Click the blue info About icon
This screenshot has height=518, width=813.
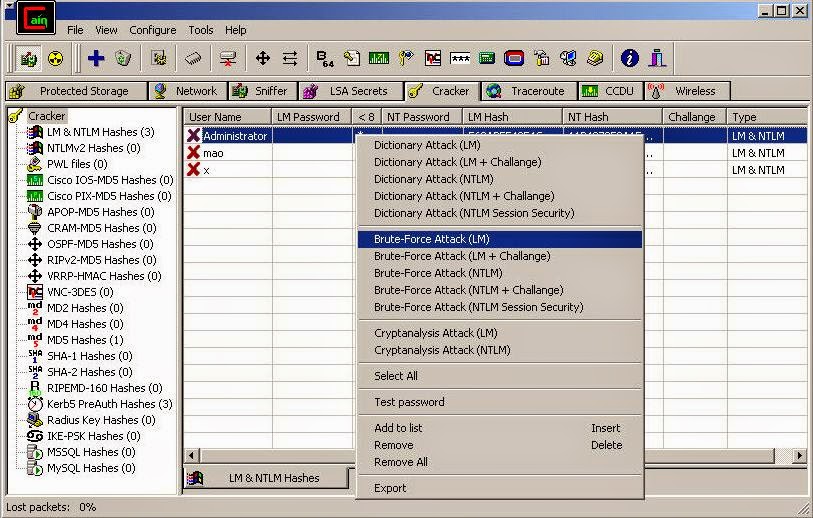point(629,58)
